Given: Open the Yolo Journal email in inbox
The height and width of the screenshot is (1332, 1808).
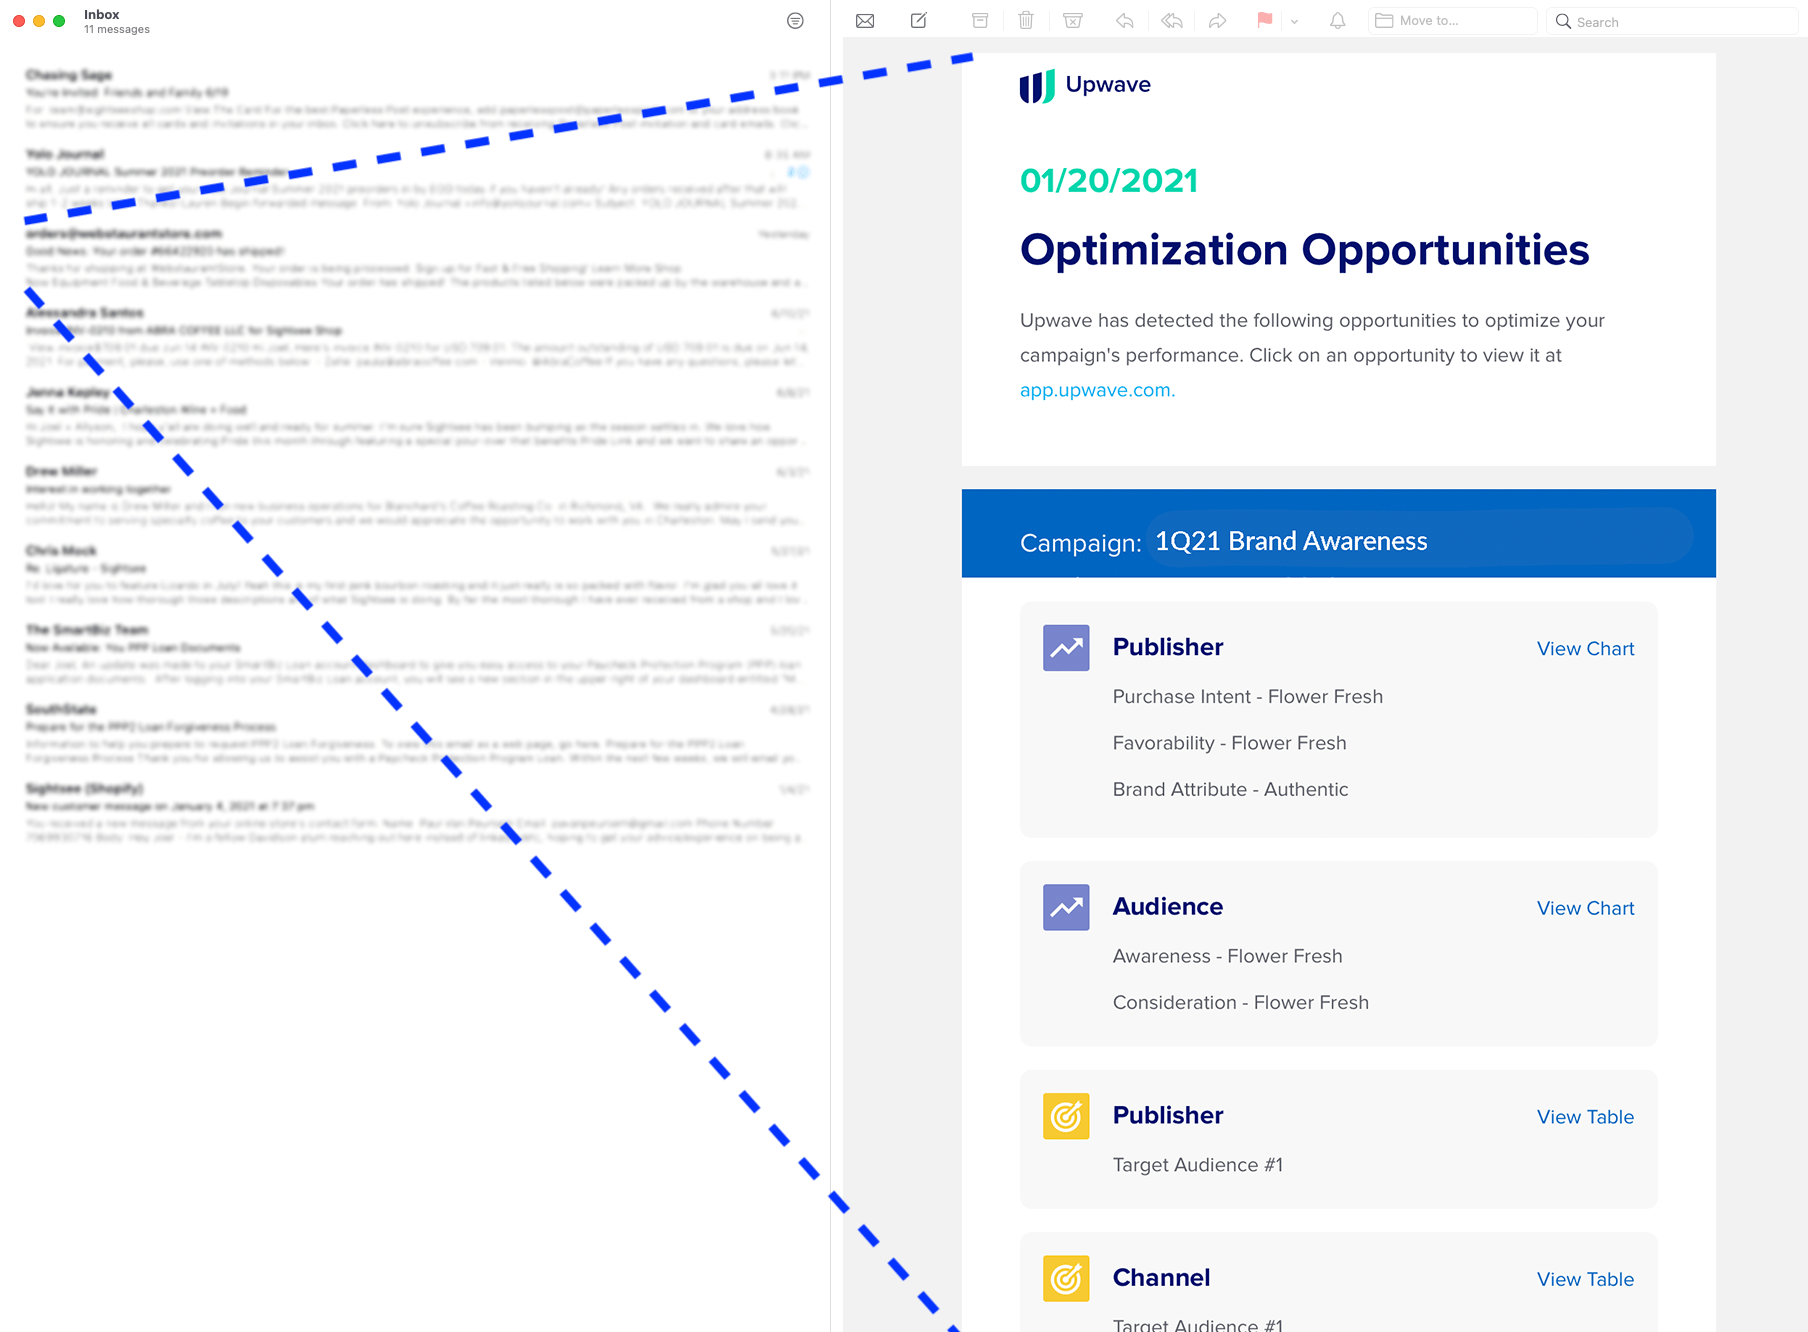Looking at the screenshot, I should [x=417, y=179].
